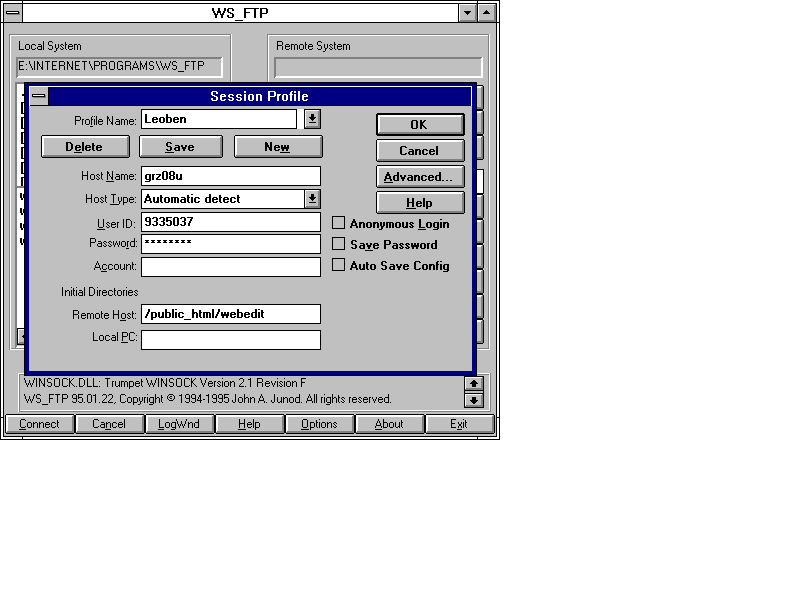Minimize the WS_FTP main window

coord(467,13)
